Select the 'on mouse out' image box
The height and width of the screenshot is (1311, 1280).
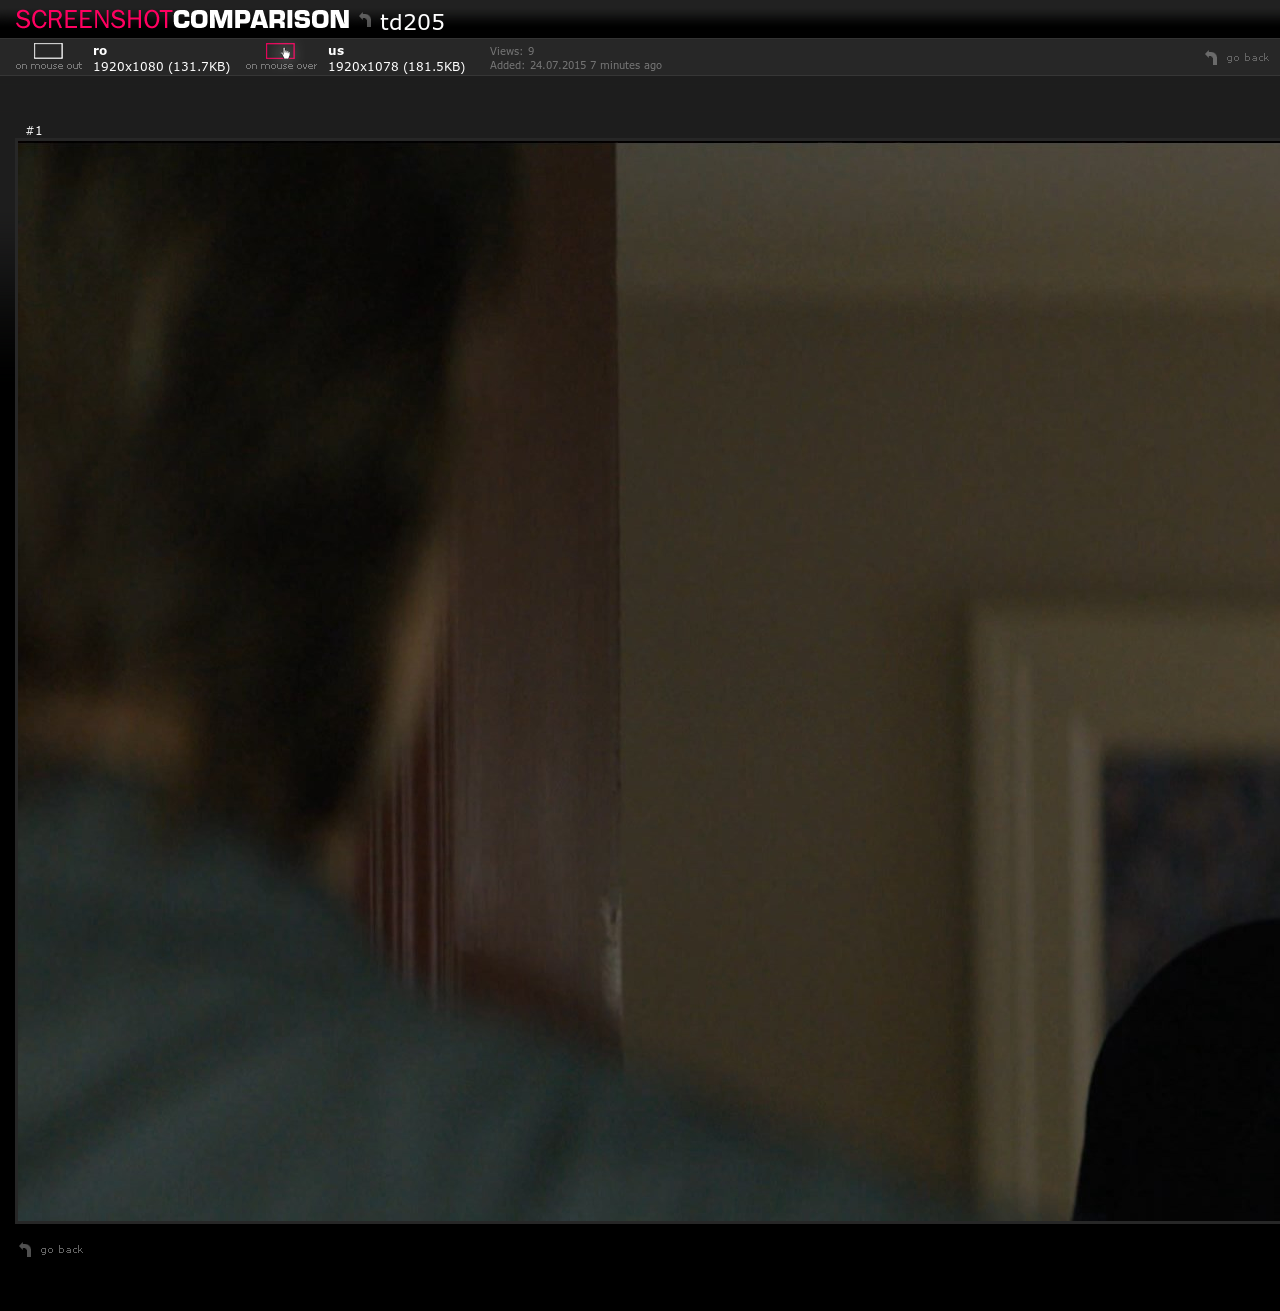[x=48, y=51]
